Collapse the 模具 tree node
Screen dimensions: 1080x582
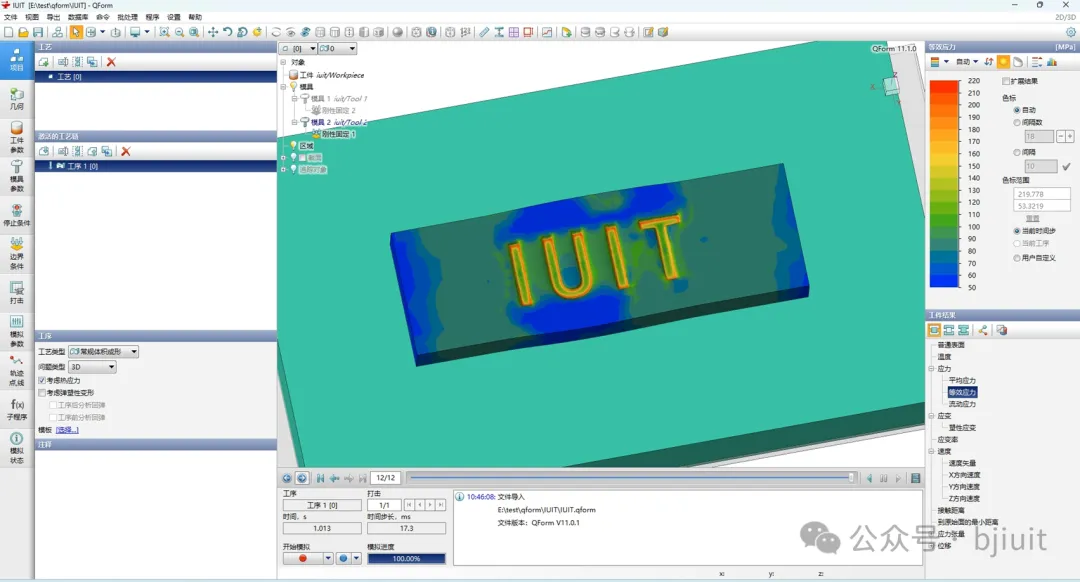coord(283,87)
